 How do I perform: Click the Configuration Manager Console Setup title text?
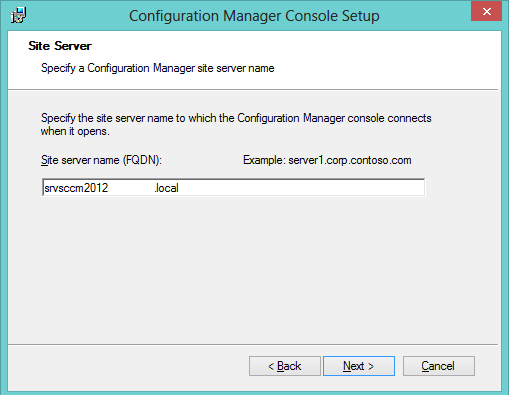click(x=254, y=16)
